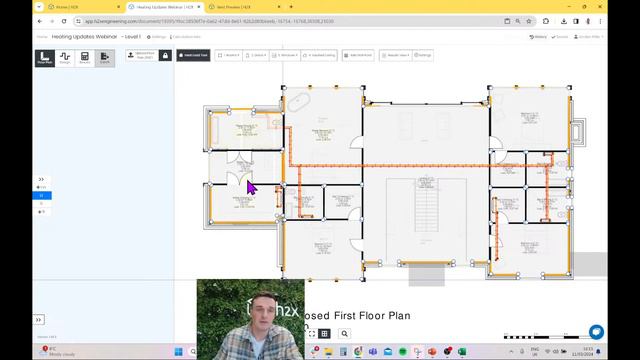
Task: Open the Results calculator icon
Action: click(x=85, y=58)
